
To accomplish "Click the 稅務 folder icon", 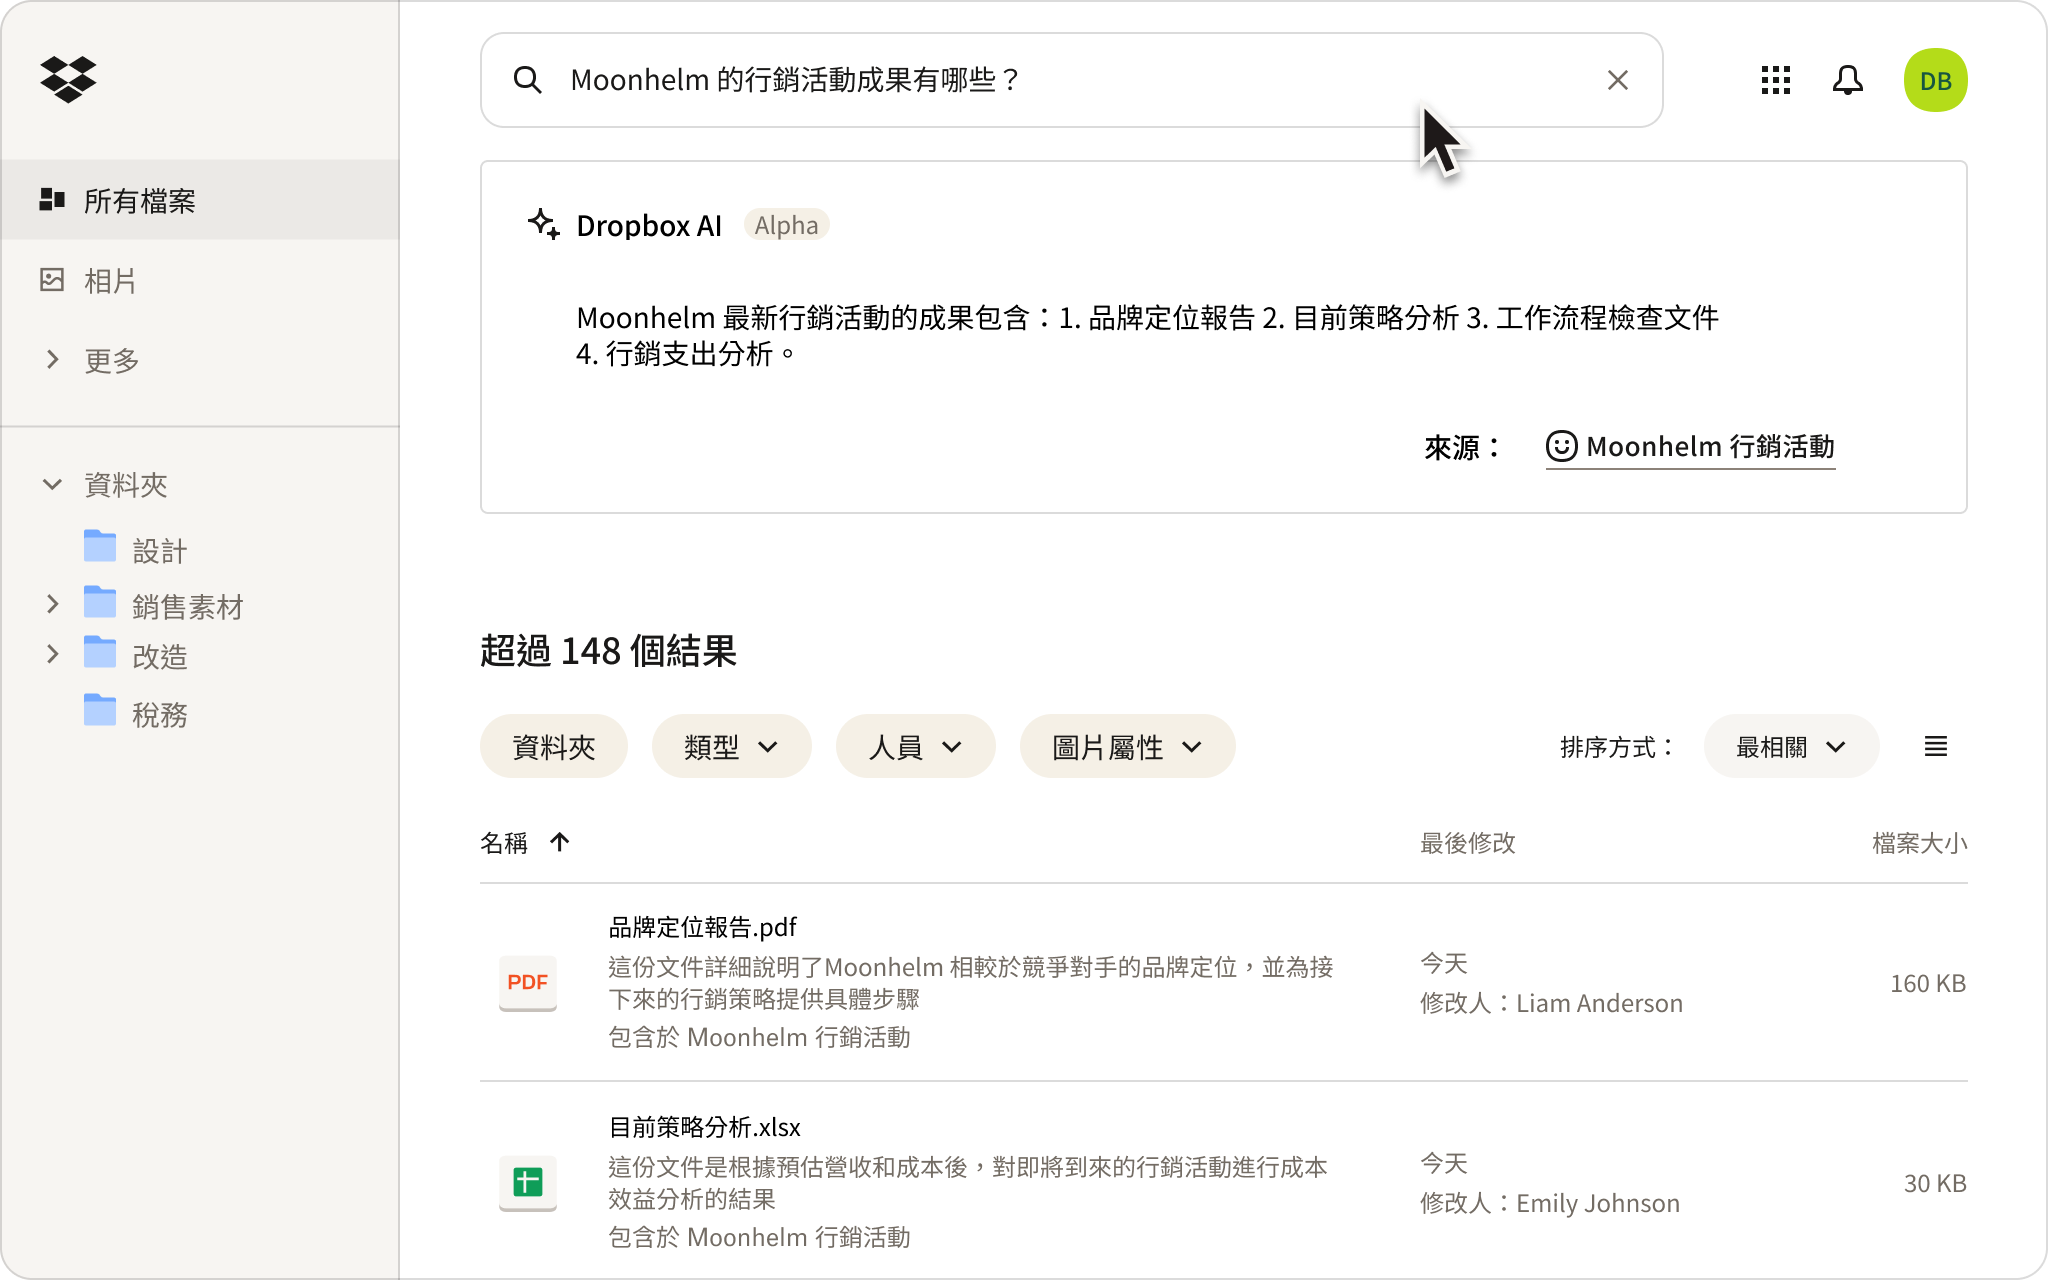I will (x=100, y=710).
